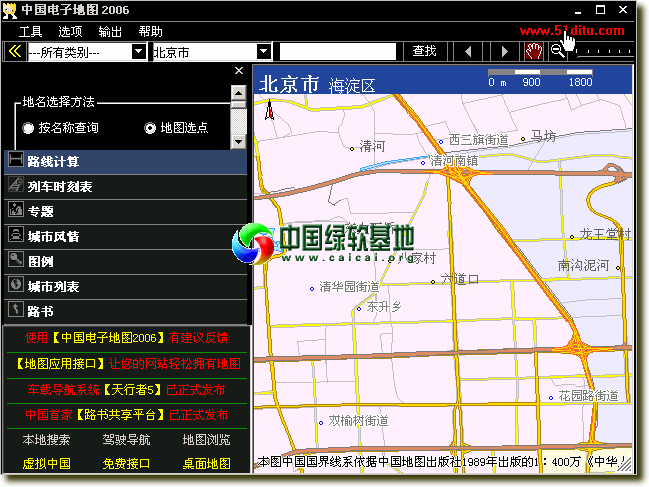
Task: Click the 图例 legend icon
Action: [16, 260]
